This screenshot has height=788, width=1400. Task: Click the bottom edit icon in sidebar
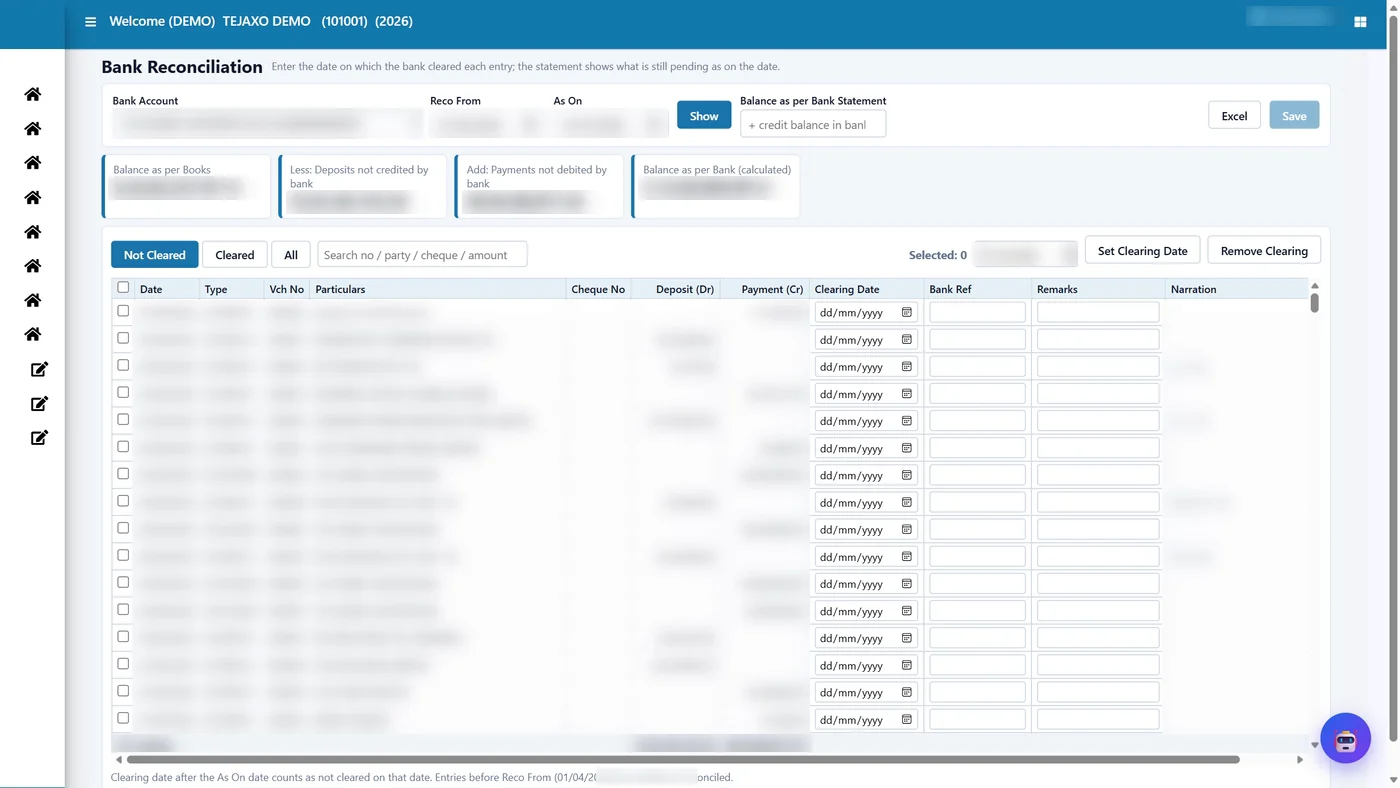click(39, 438)
